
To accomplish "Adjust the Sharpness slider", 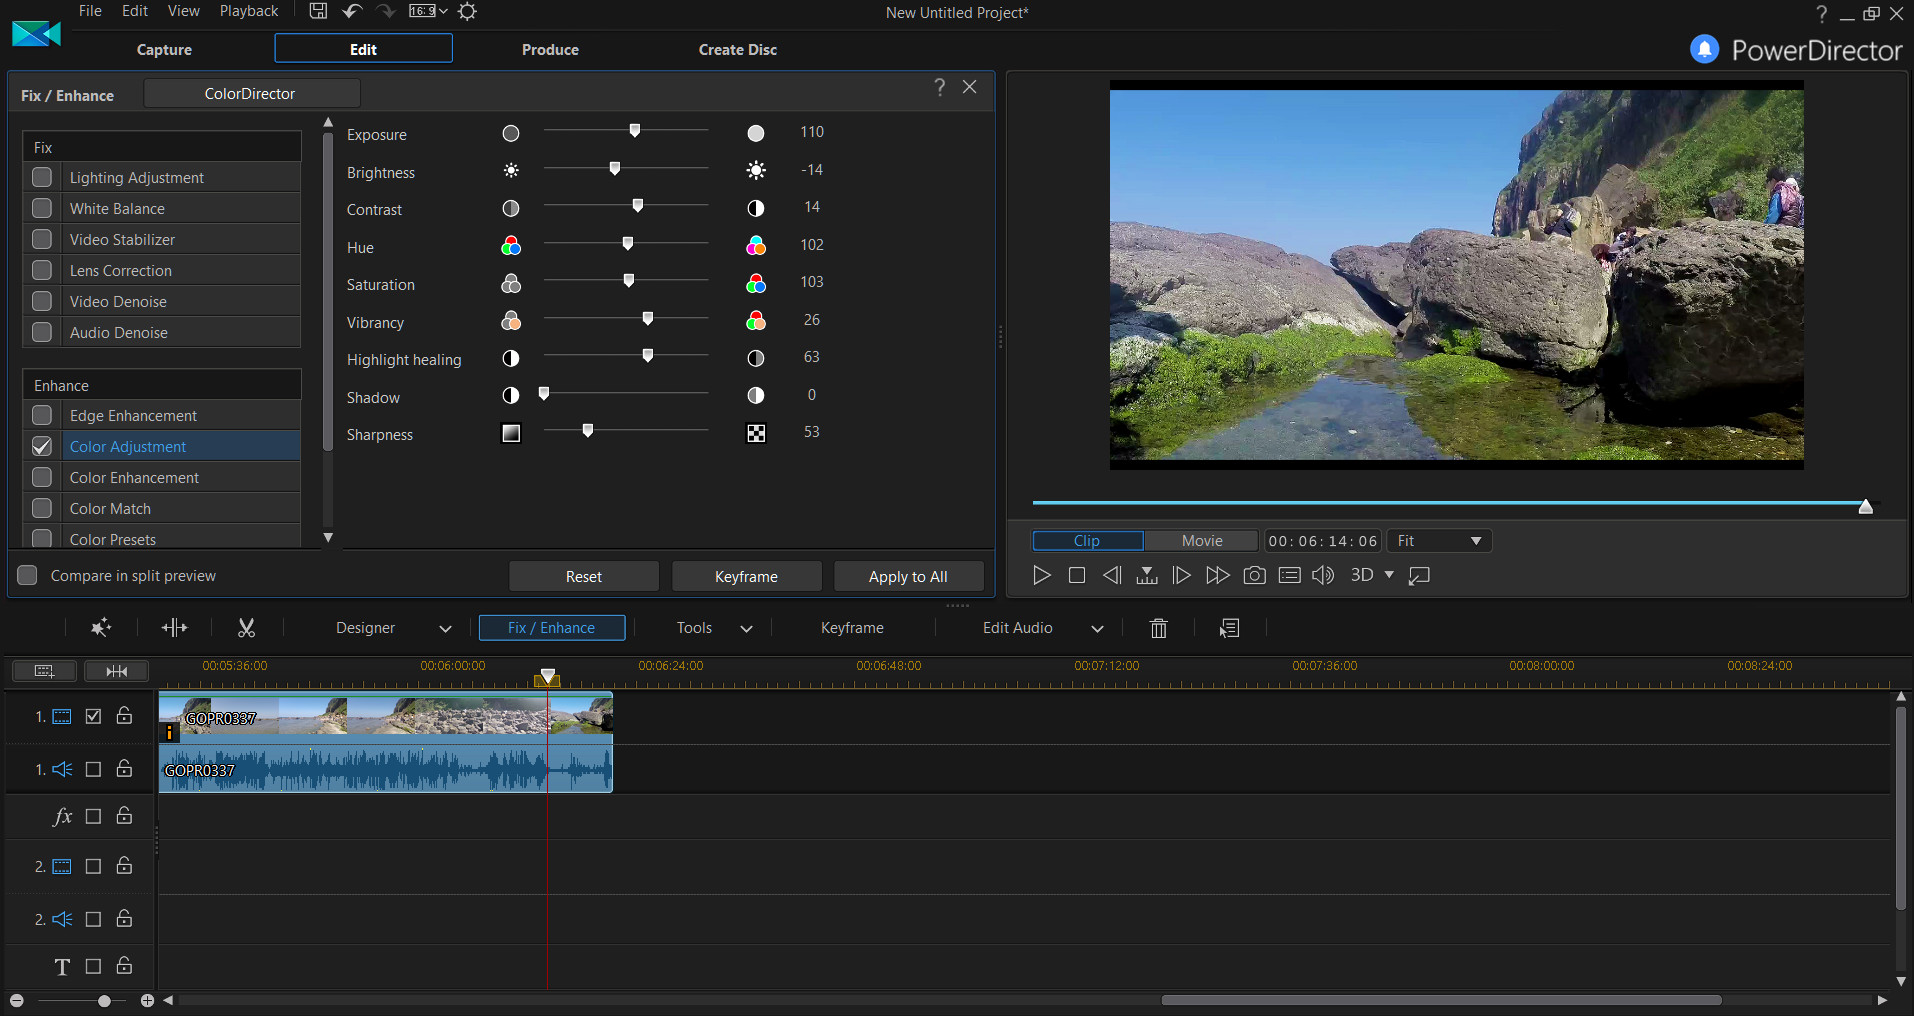I will [587, 431].
